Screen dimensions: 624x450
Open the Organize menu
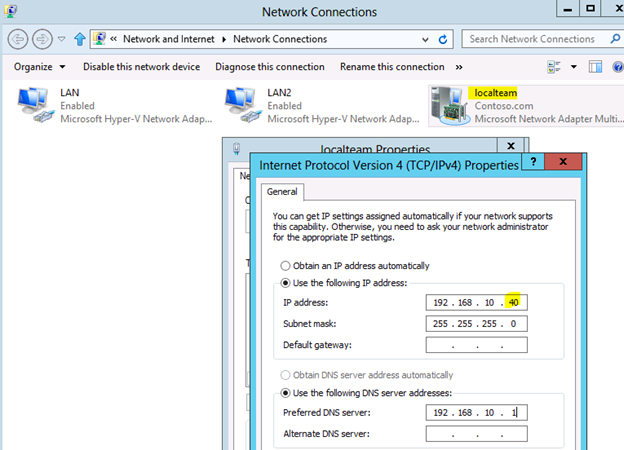(39, 67)
